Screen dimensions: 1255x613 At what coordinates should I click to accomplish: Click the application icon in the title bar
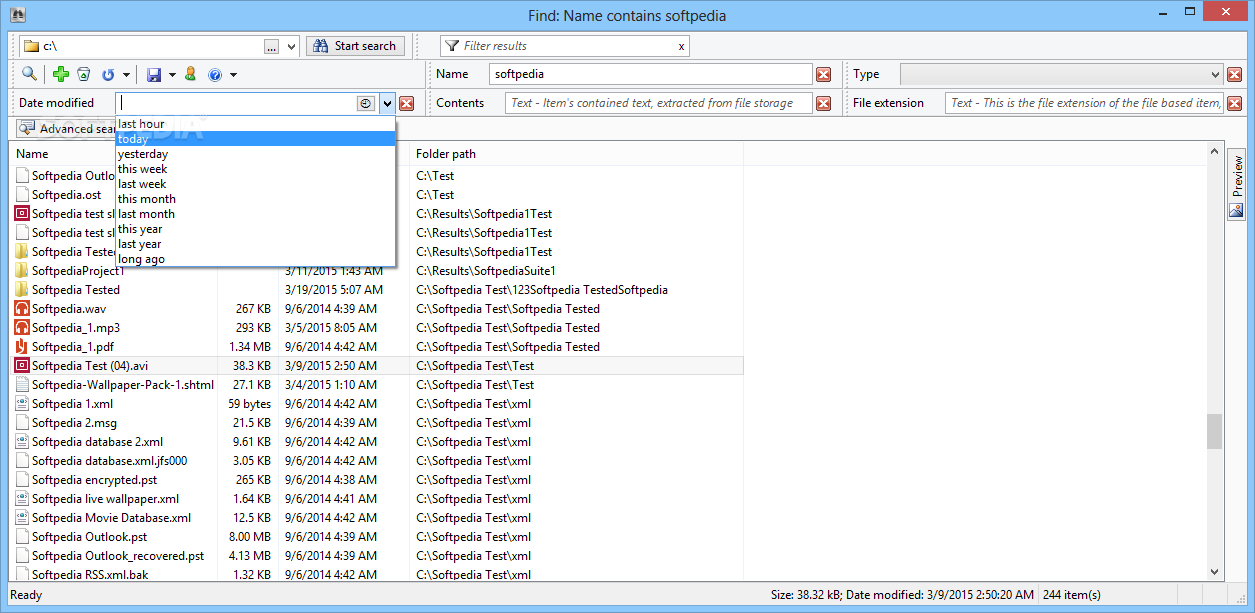click(x=16, y=15)
